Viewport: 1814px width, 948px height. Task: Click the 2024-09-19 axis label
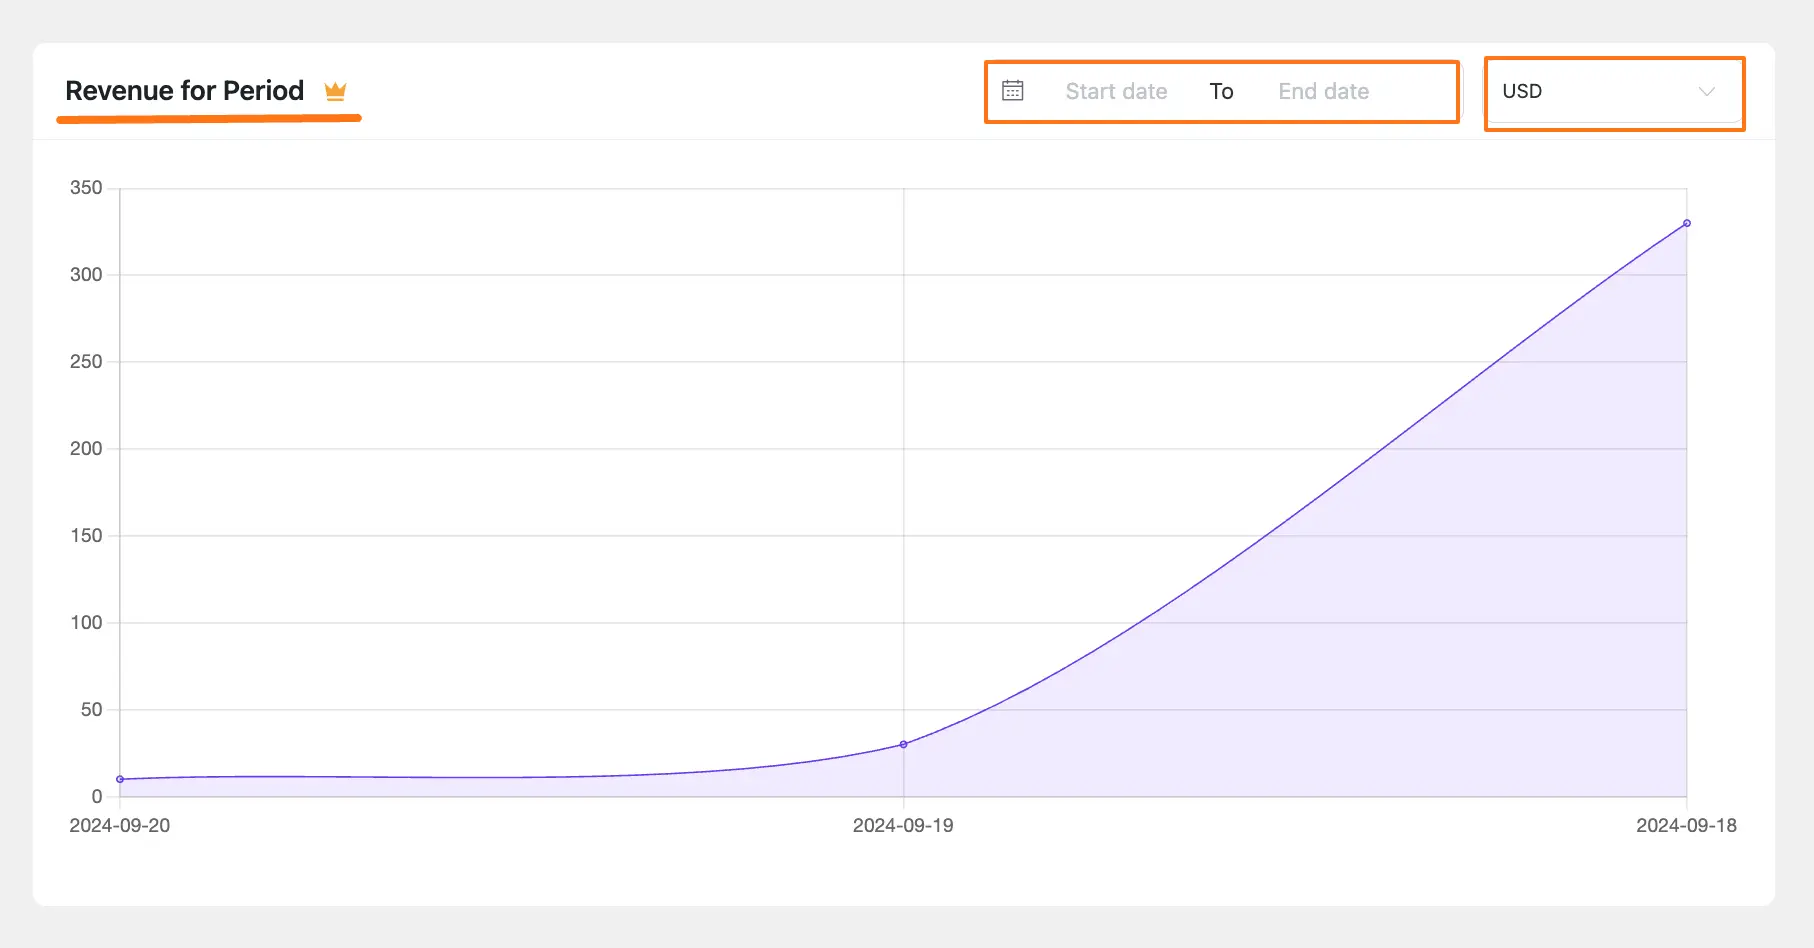click(903, 826)
